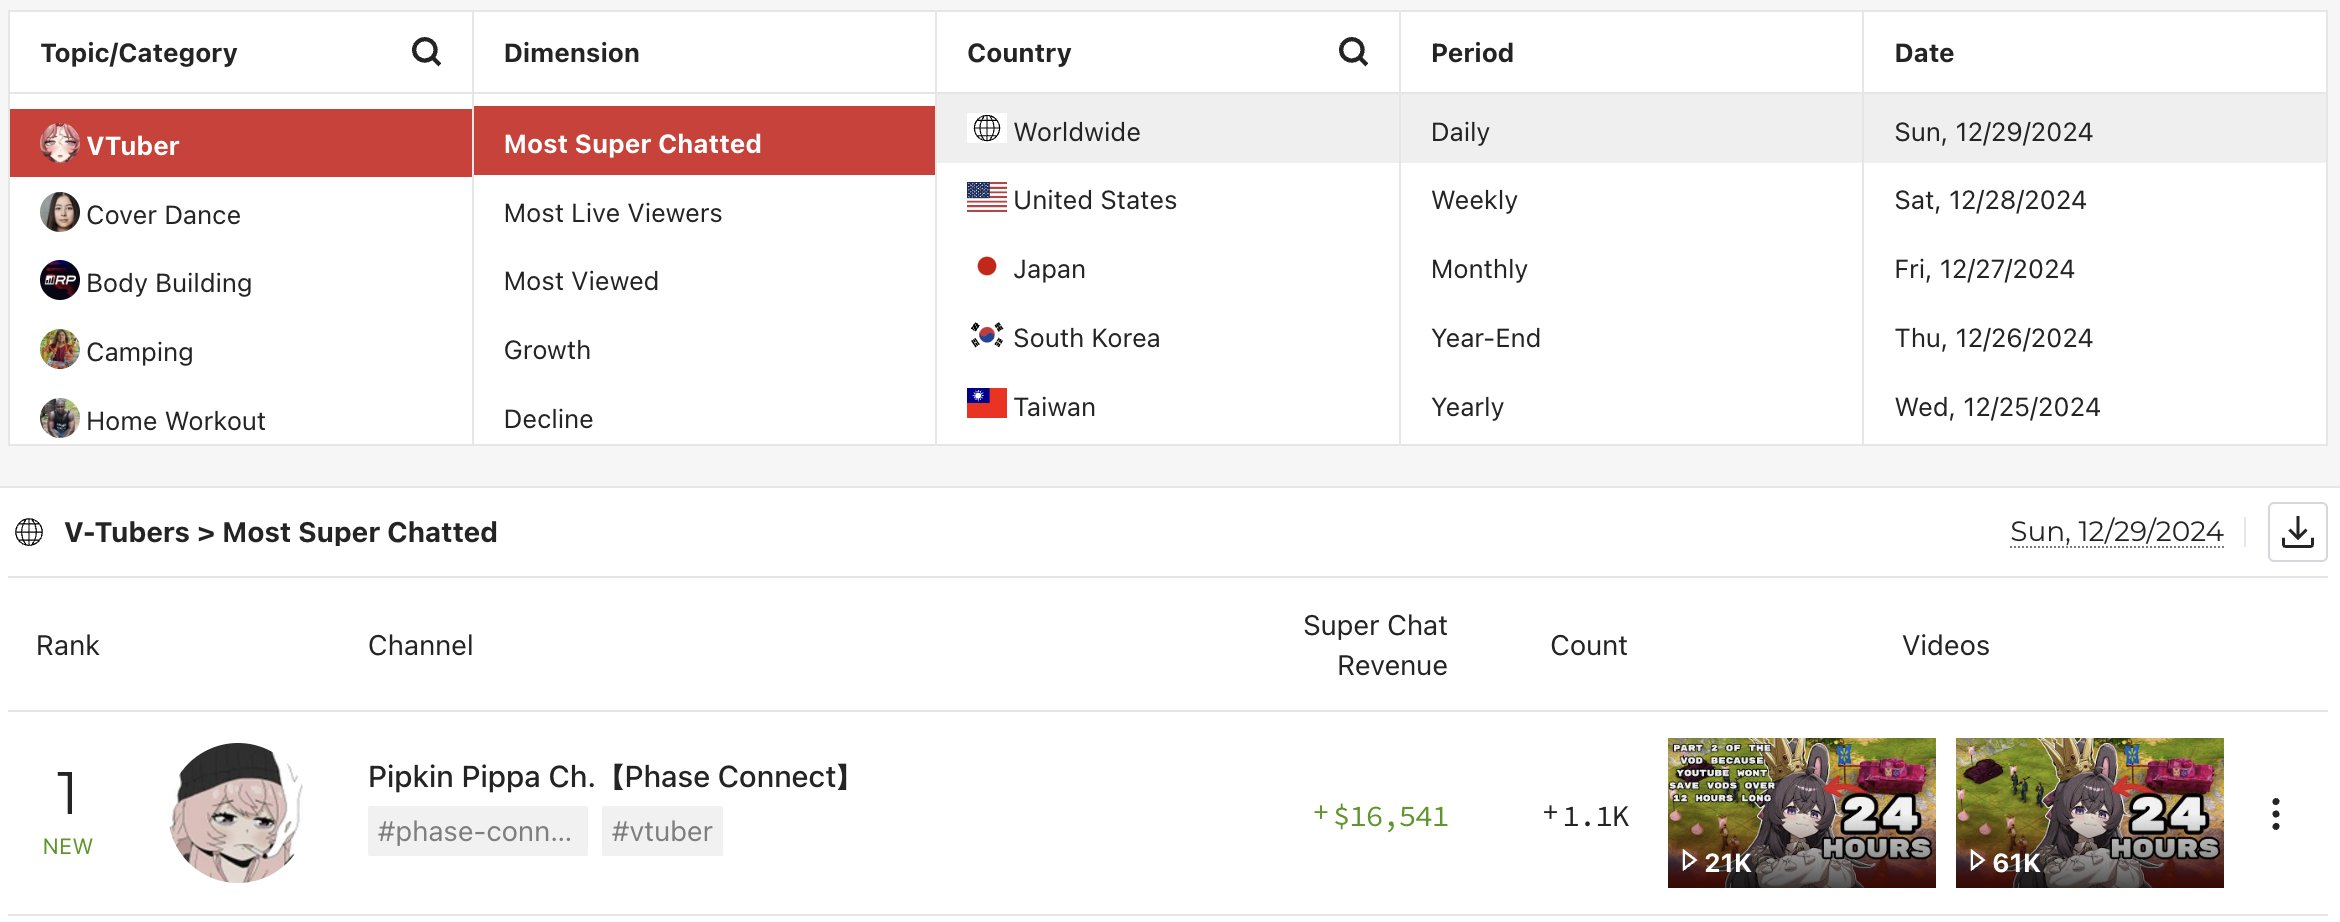Screen dimensions: 2340x922
Task: Select the VTuber topic
Action: click(x=241, y=143)
